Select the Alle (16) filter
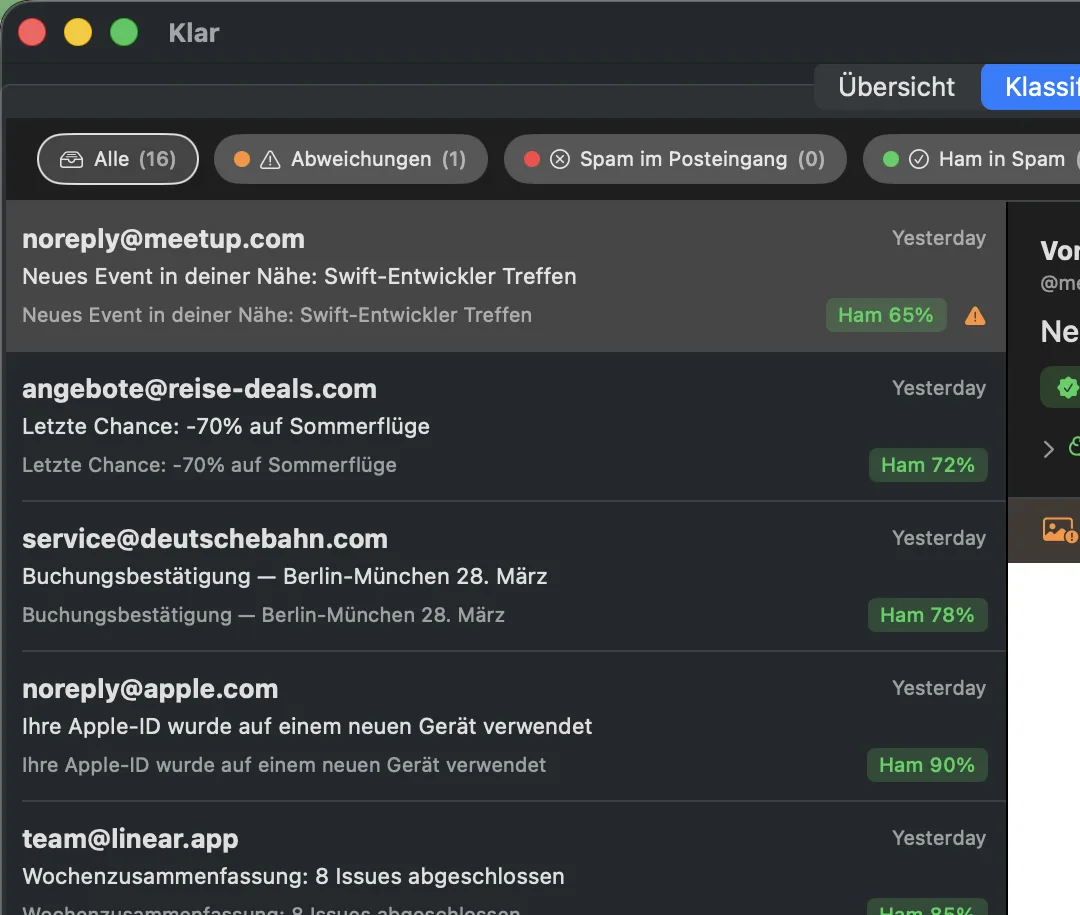The height and width of the screenshot is (915, 1080). (118, 159)
